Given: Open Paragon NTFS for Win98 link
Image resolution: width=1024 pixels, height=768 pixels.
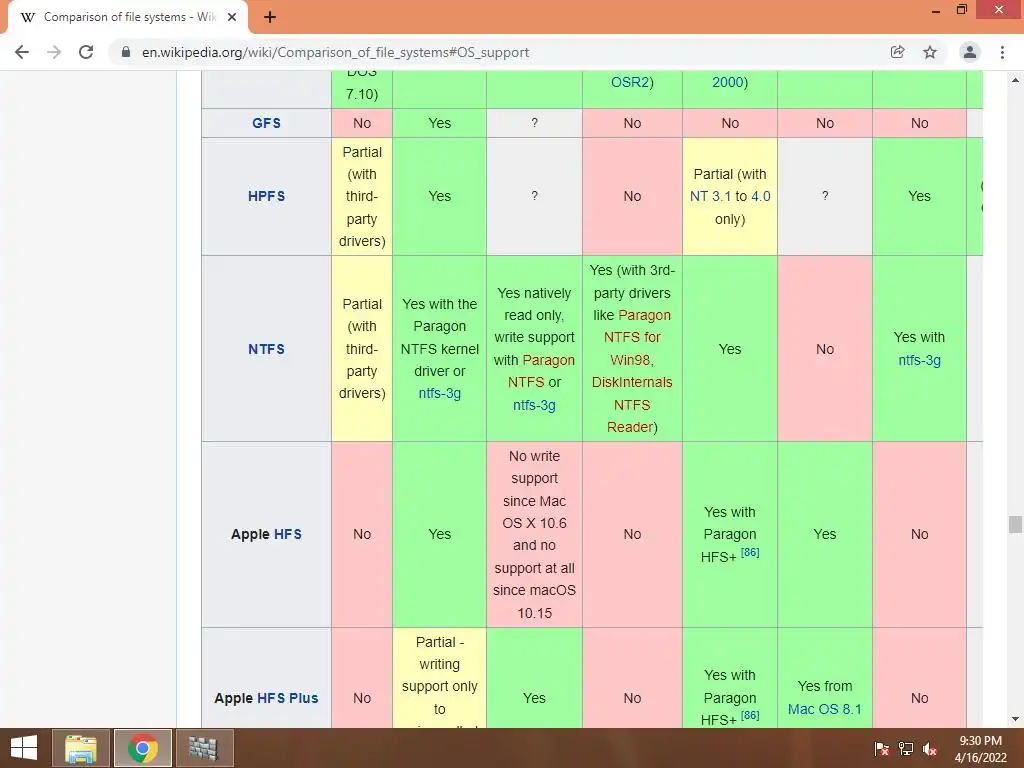Looking at the screenshot, I should (x=632, y=338).
